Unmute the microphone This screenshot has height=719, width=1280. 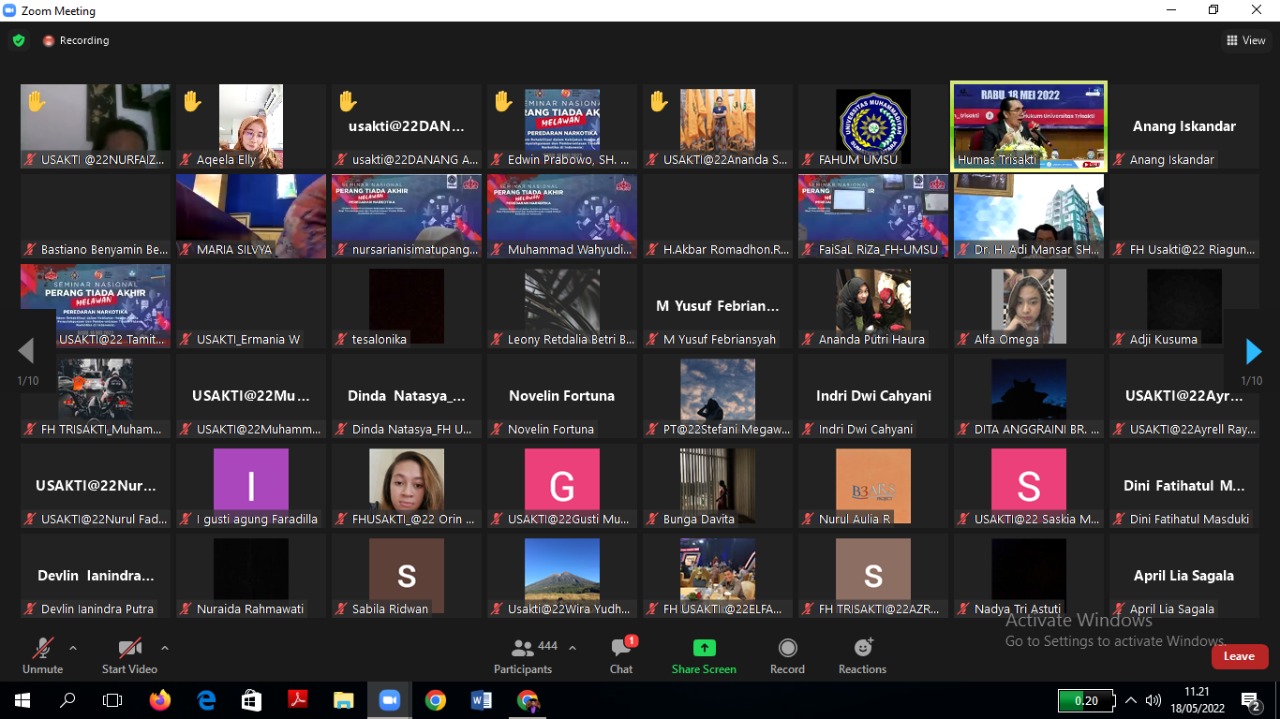pyautogui.click(x=42, y=655)
